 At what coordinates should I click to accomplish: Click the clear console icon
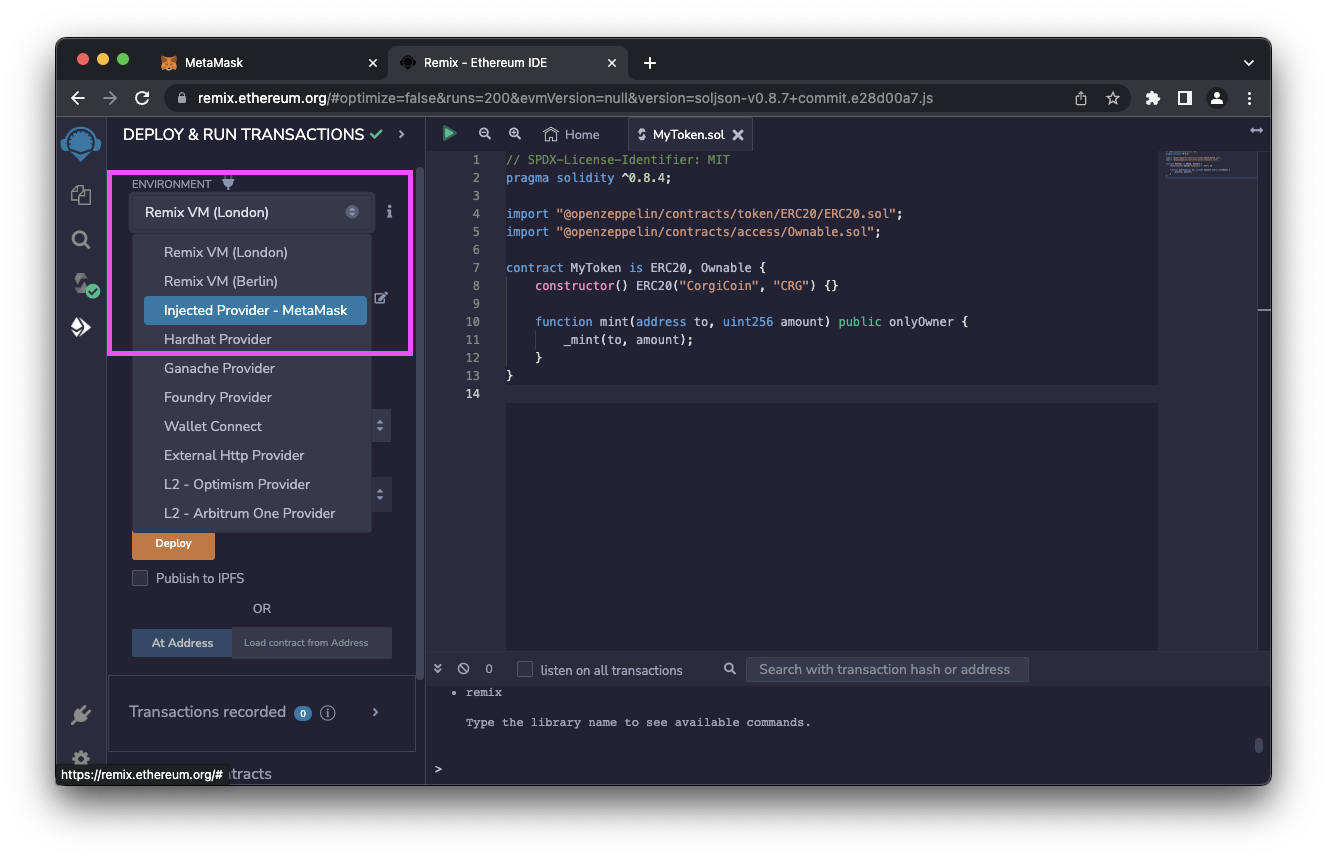[x=463, y=669]
